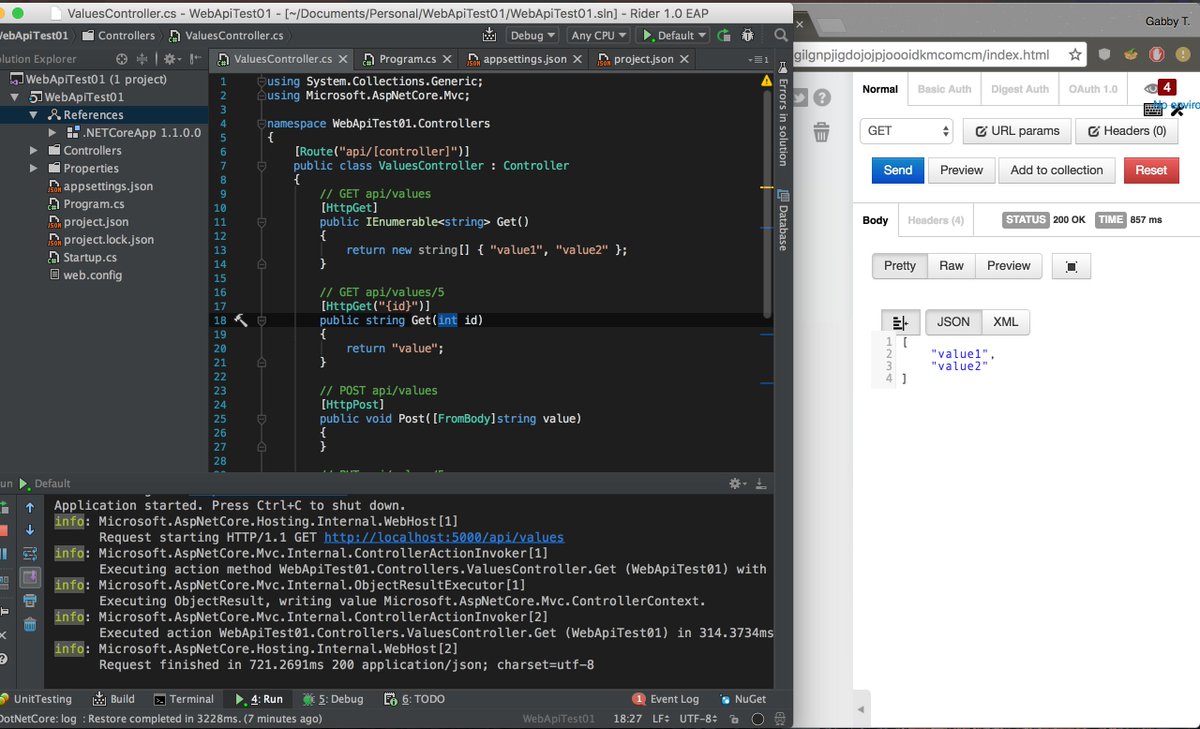1200x729 pixels.
Task: Open the 5: Debug tool window
Action: (334, 699)
